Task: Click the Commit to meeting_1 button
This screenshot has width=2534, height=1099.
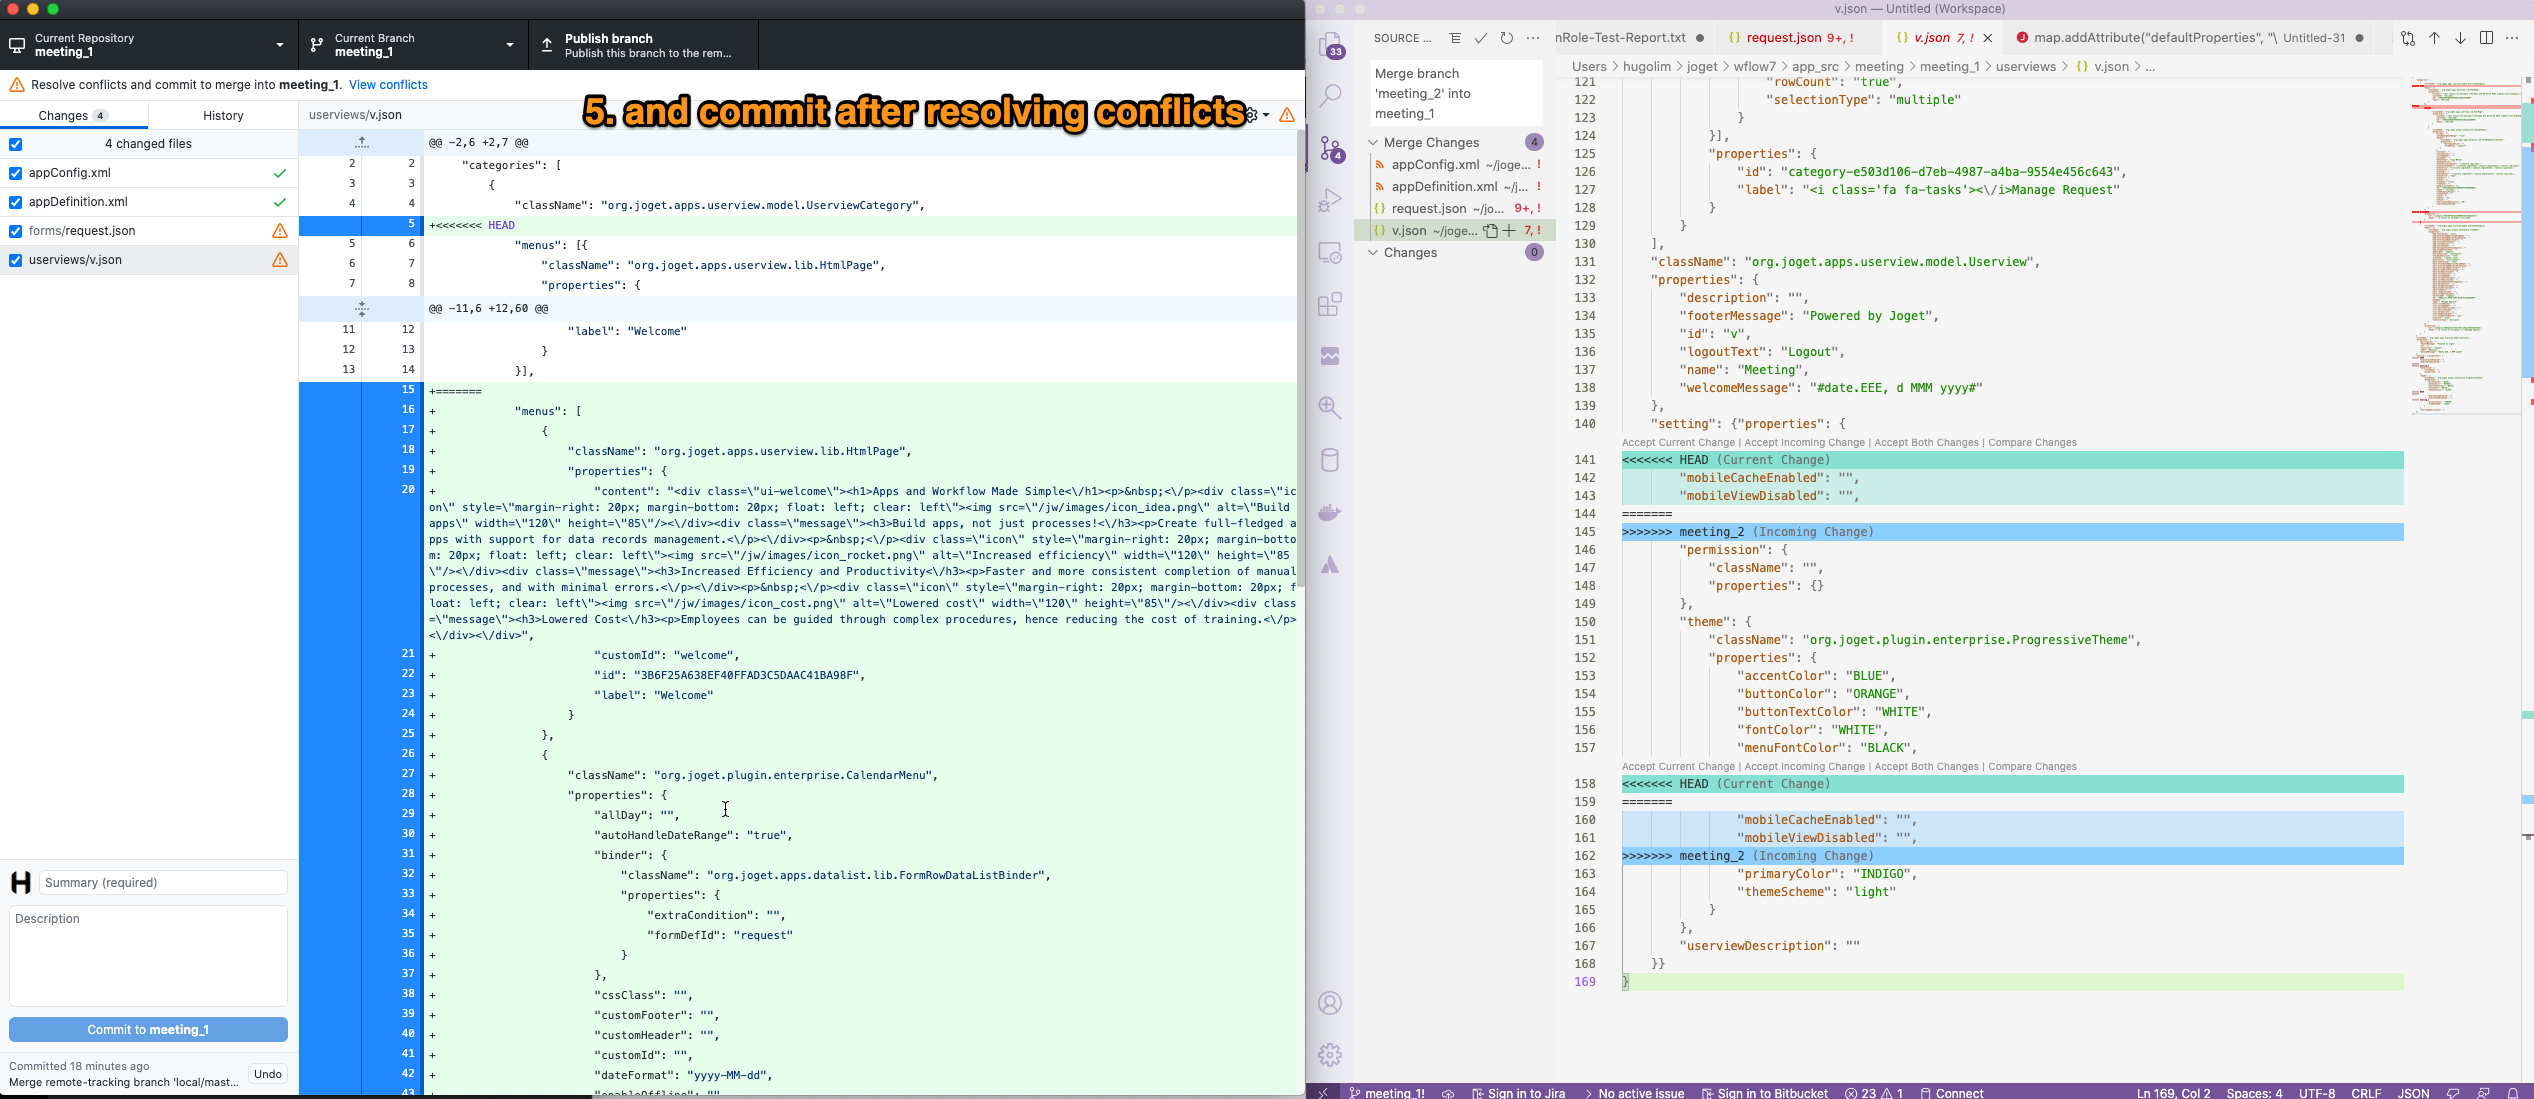Action: click(x=148, y=1029)
